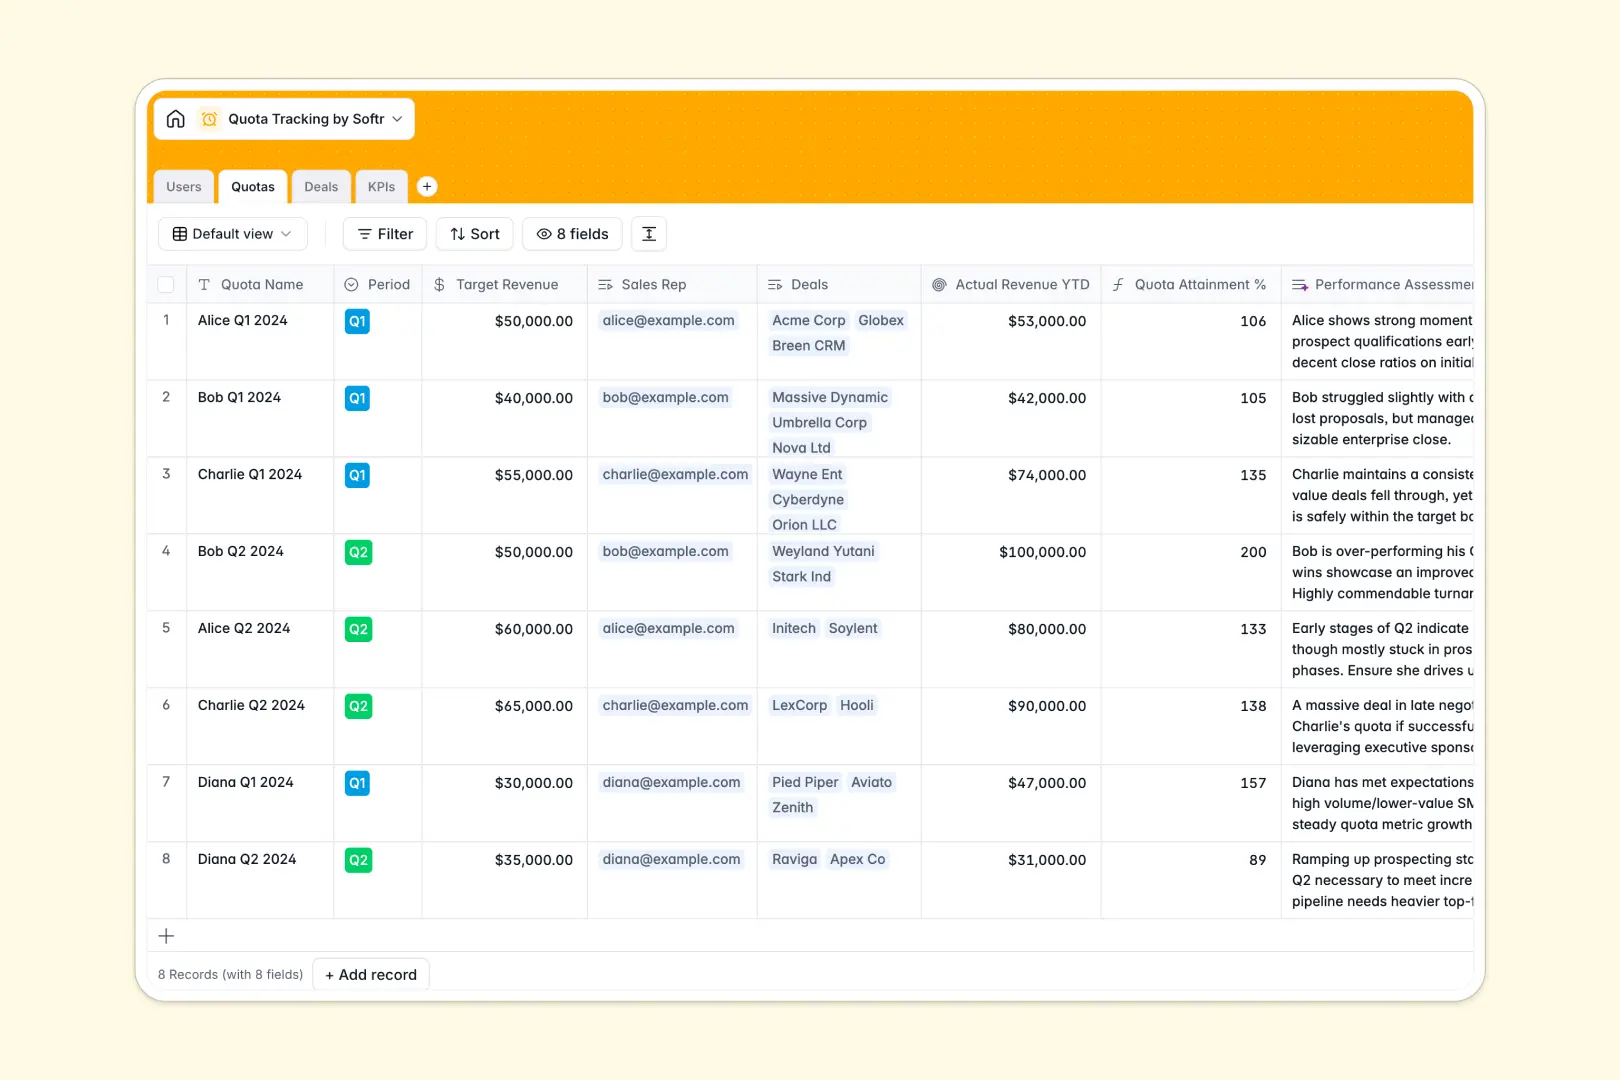
Task: Click the Add record button
Action: tap(370, 974)
